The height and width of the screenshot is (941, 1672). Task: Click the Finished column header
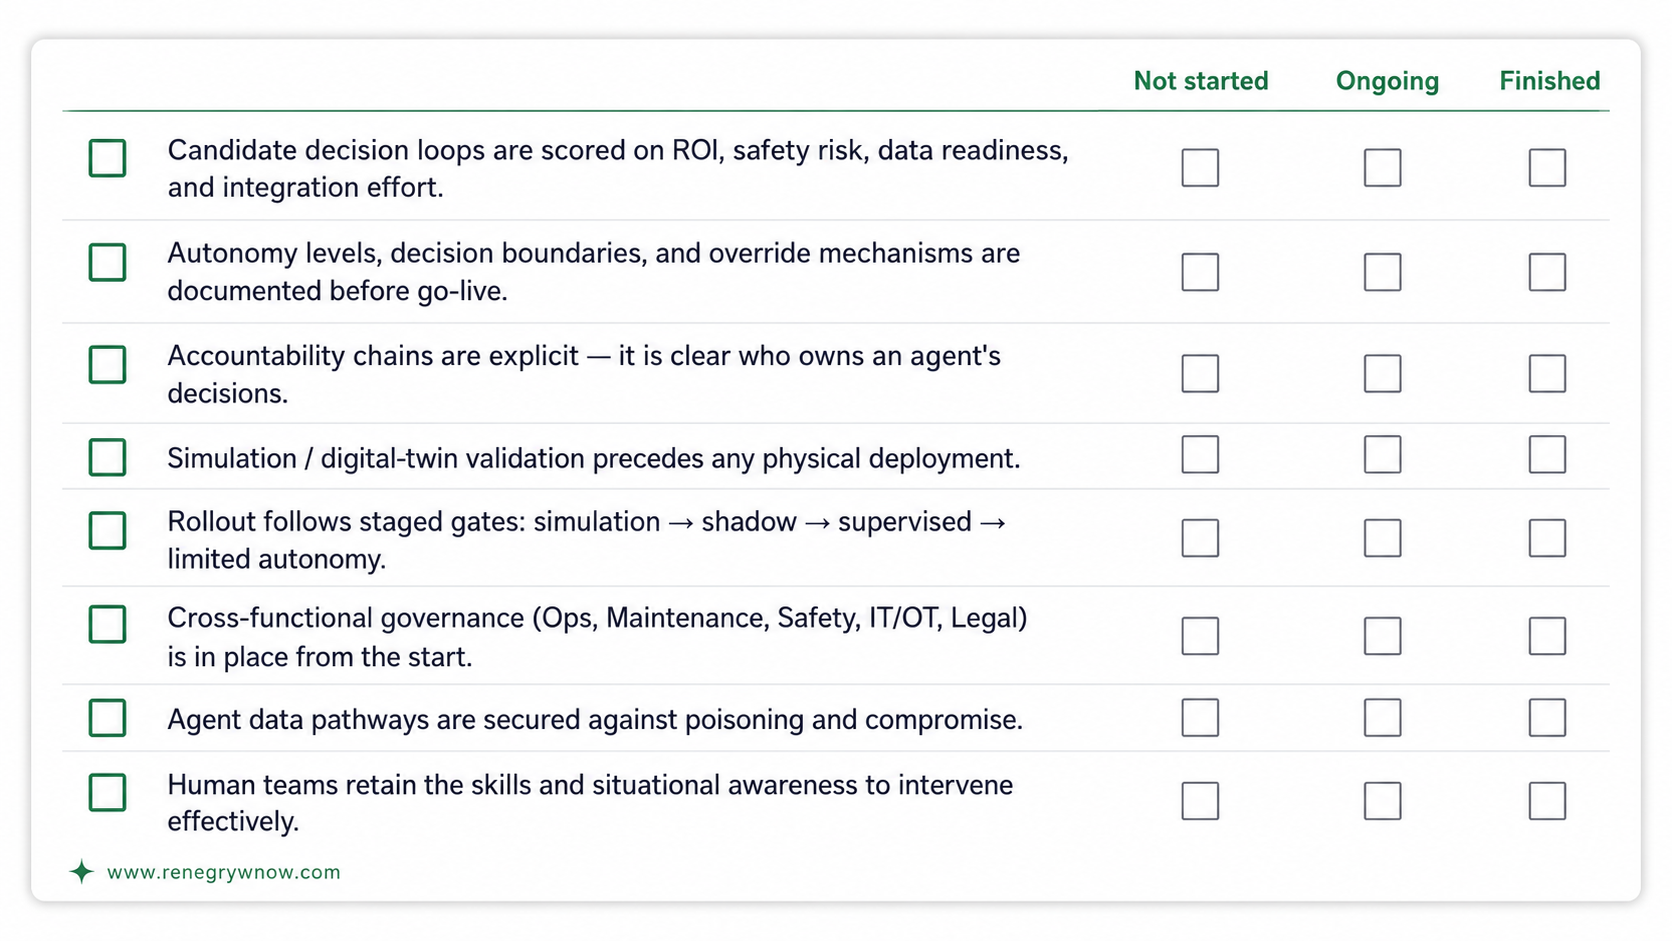coord(1550,81)
